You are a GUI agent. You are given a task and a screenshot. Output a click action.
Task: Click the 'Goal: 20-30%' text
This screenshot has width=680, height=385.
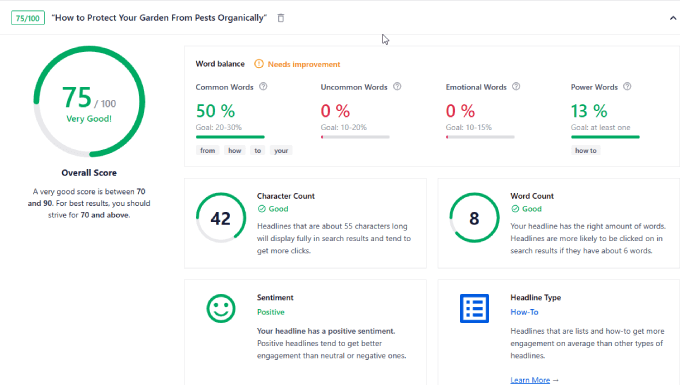[x=219, y=127]
